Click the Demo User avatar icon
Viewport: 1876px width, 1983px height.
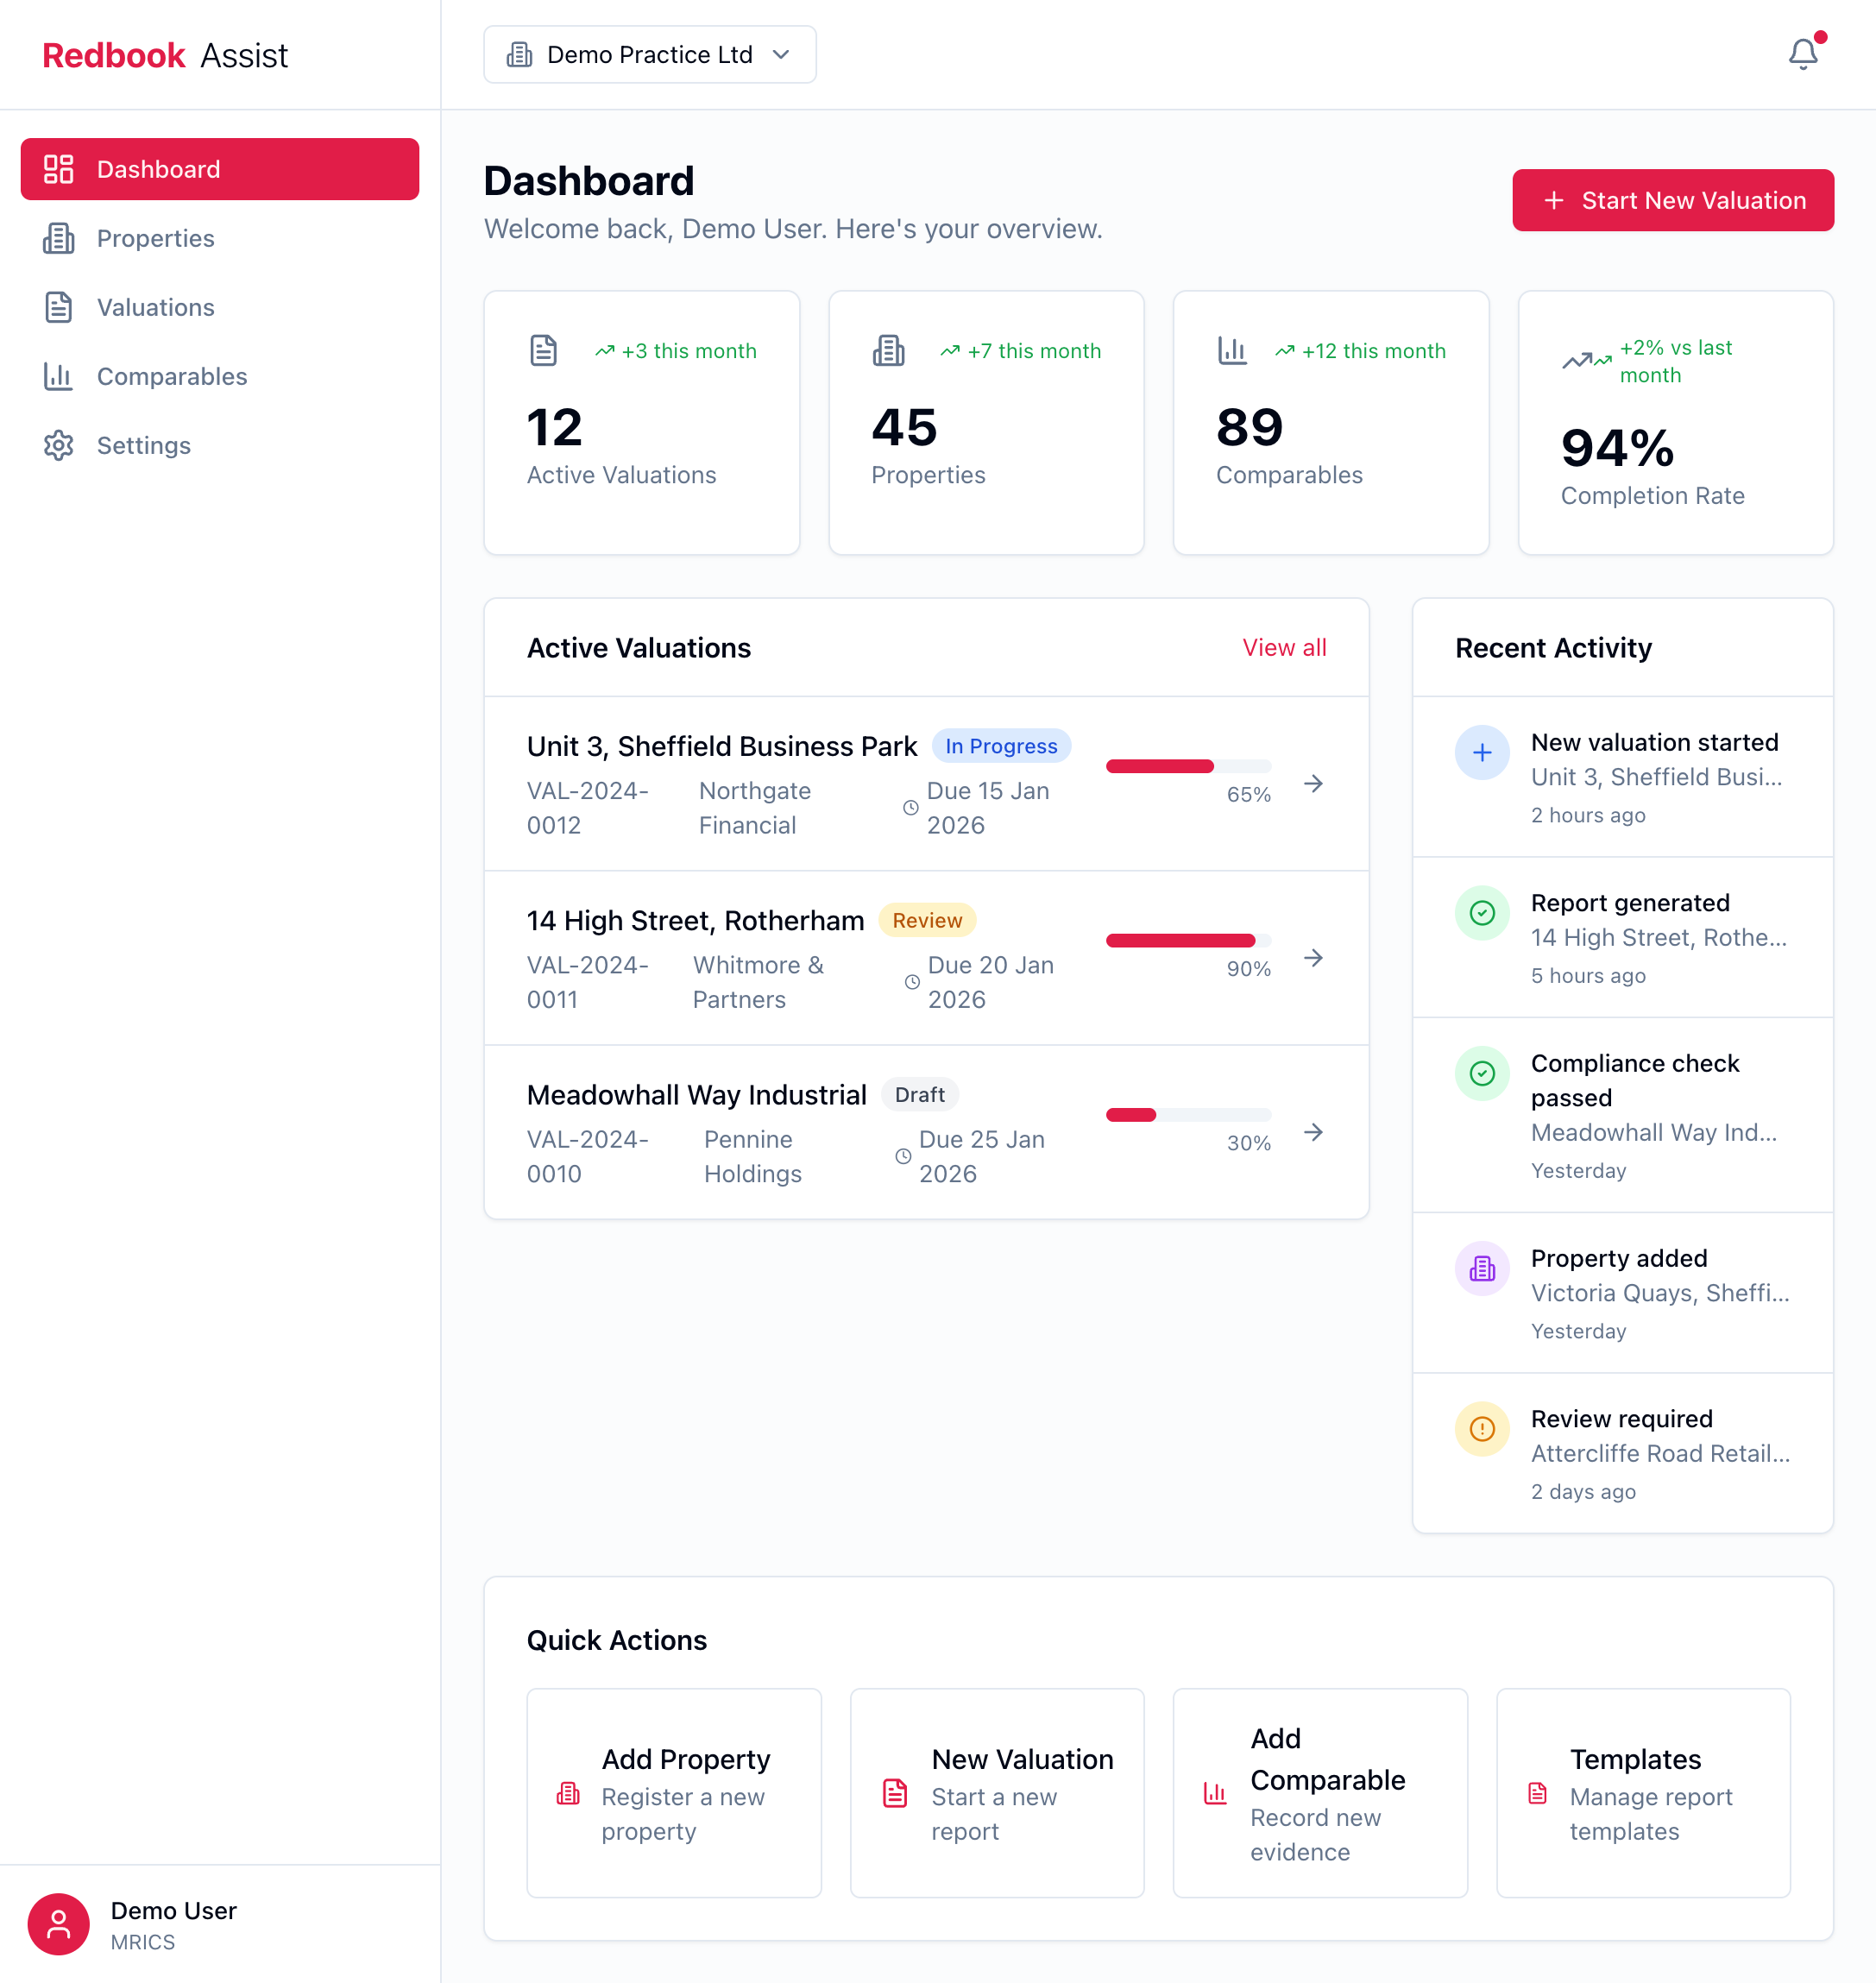58,1924
